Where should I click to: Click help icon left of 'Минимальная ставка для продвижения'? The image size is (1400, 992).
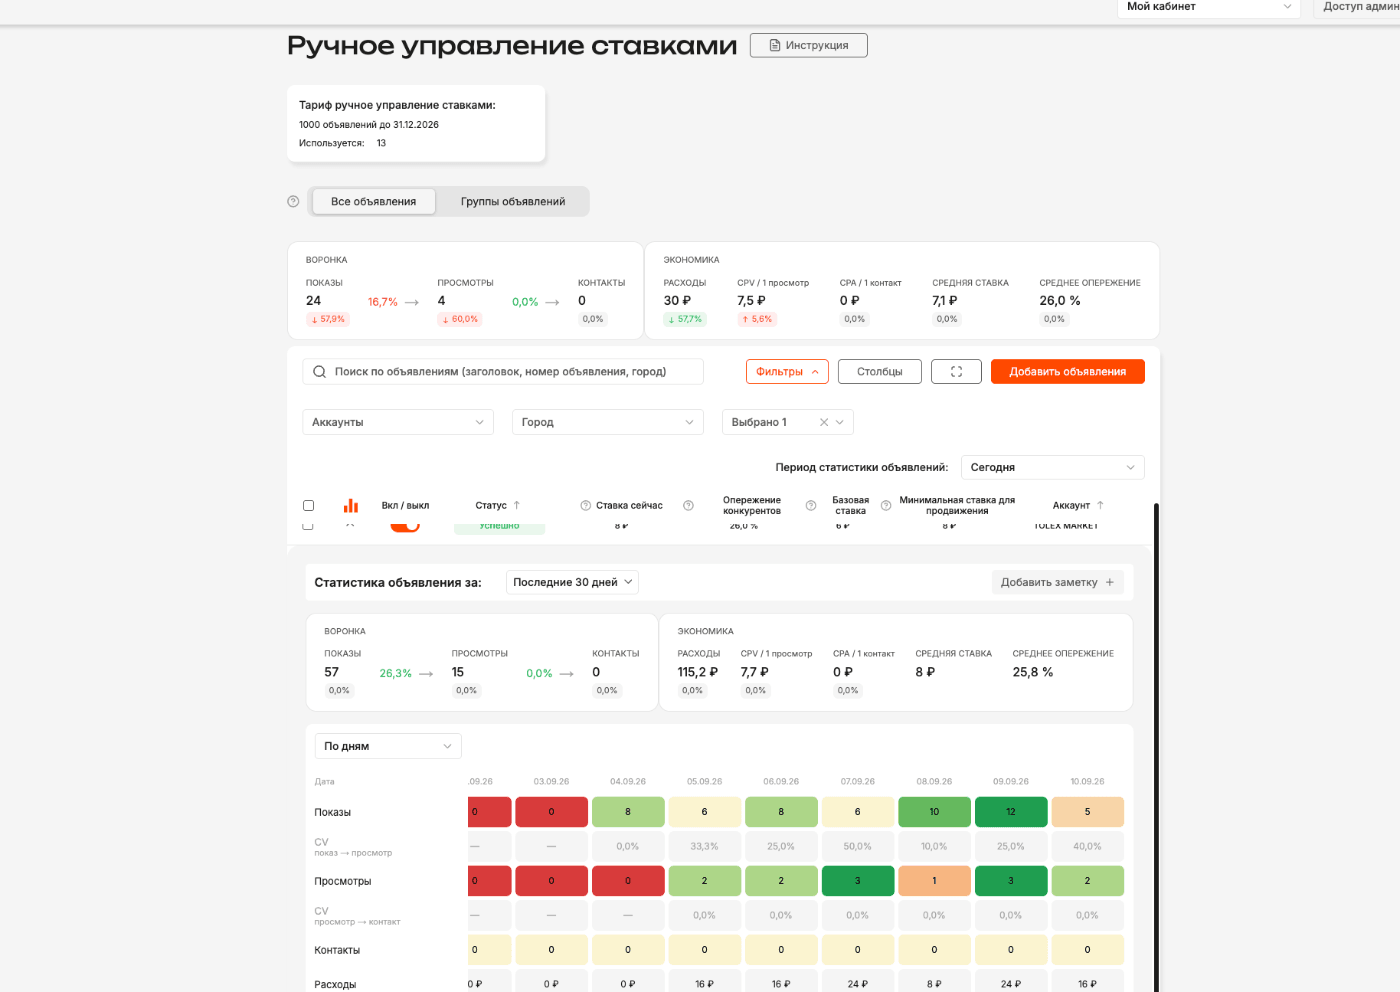coord(886,506)
